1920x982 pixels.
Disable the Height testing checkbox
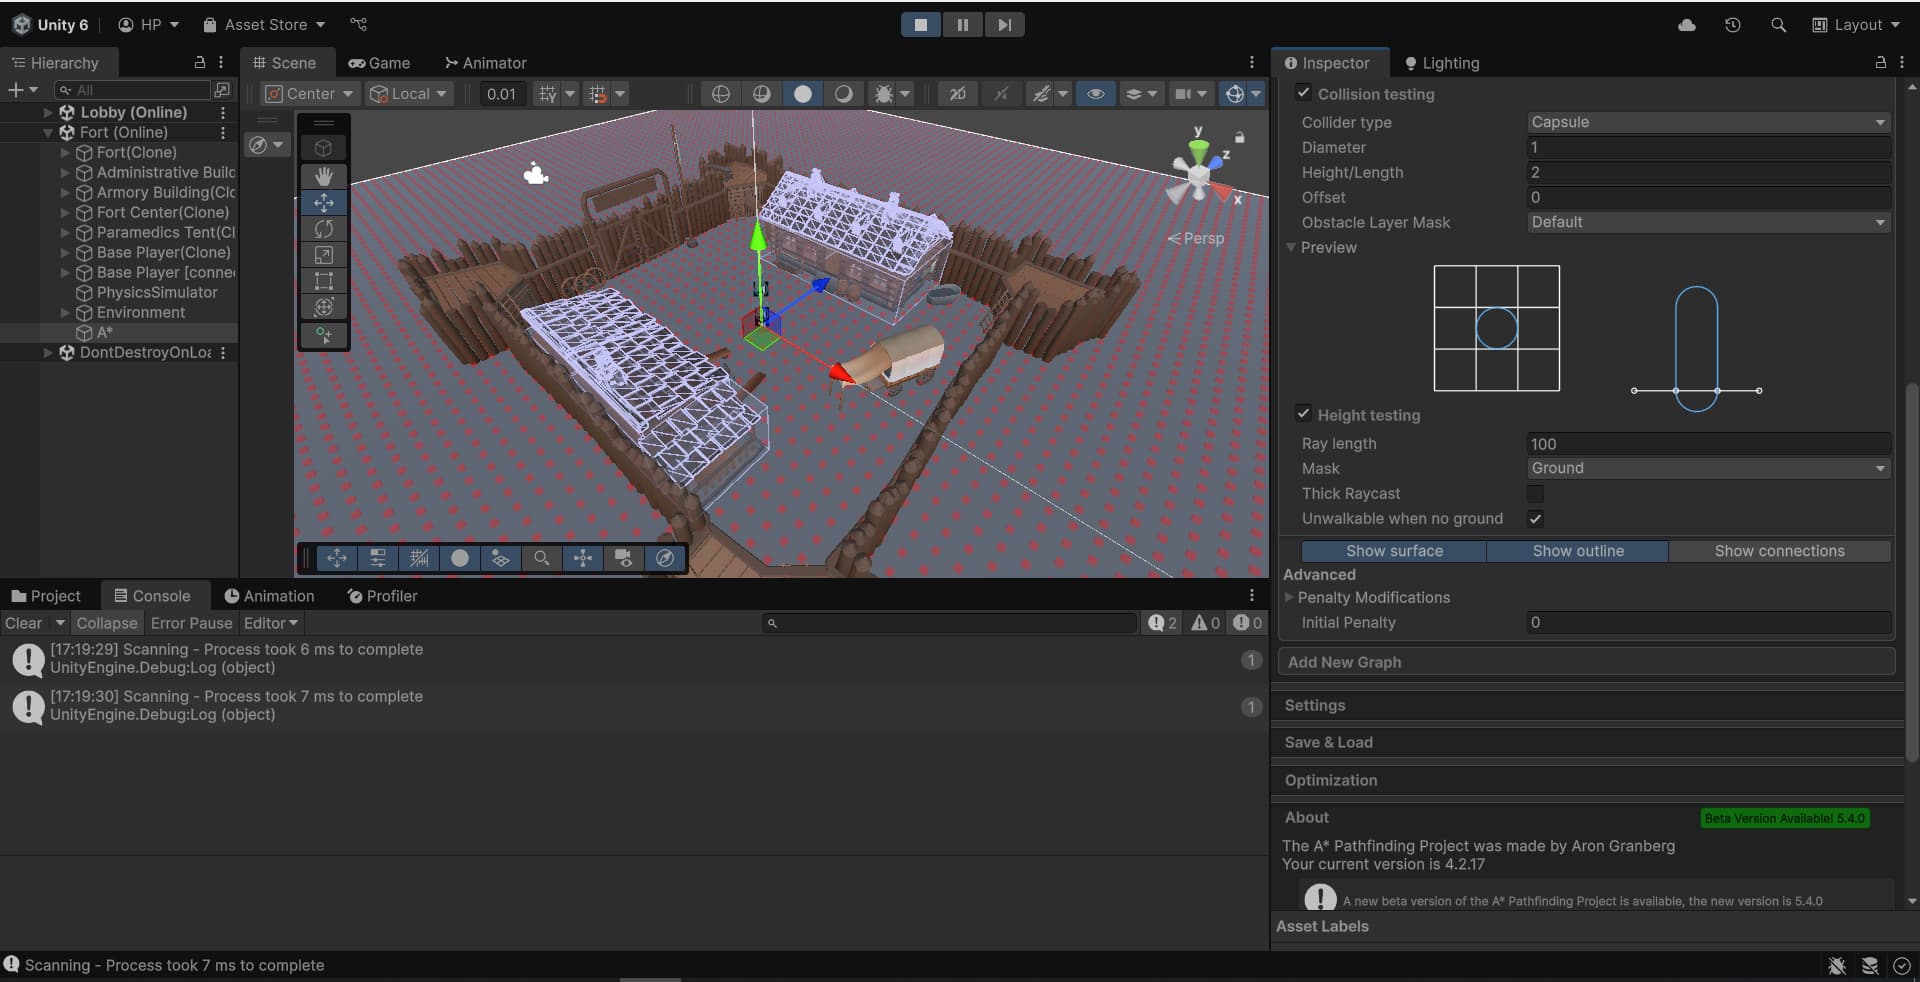click(1303, 414)
